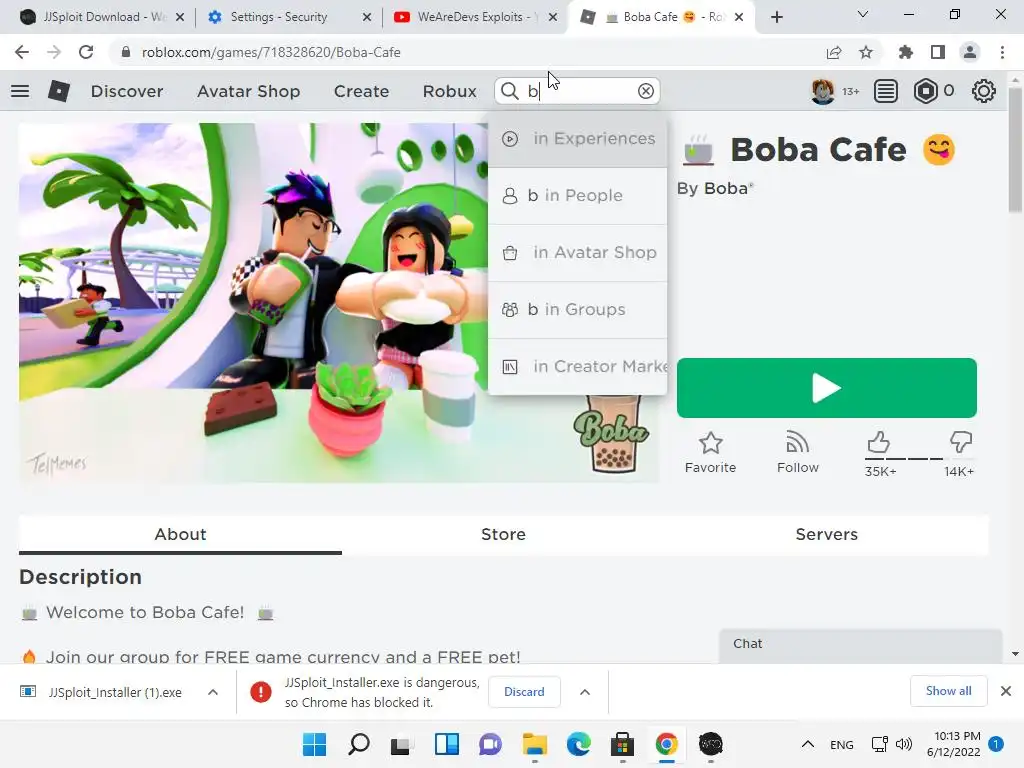Viewport: 1024px width, 768px height.
Task: Open Robux nav link
Action: pos(449,91)
